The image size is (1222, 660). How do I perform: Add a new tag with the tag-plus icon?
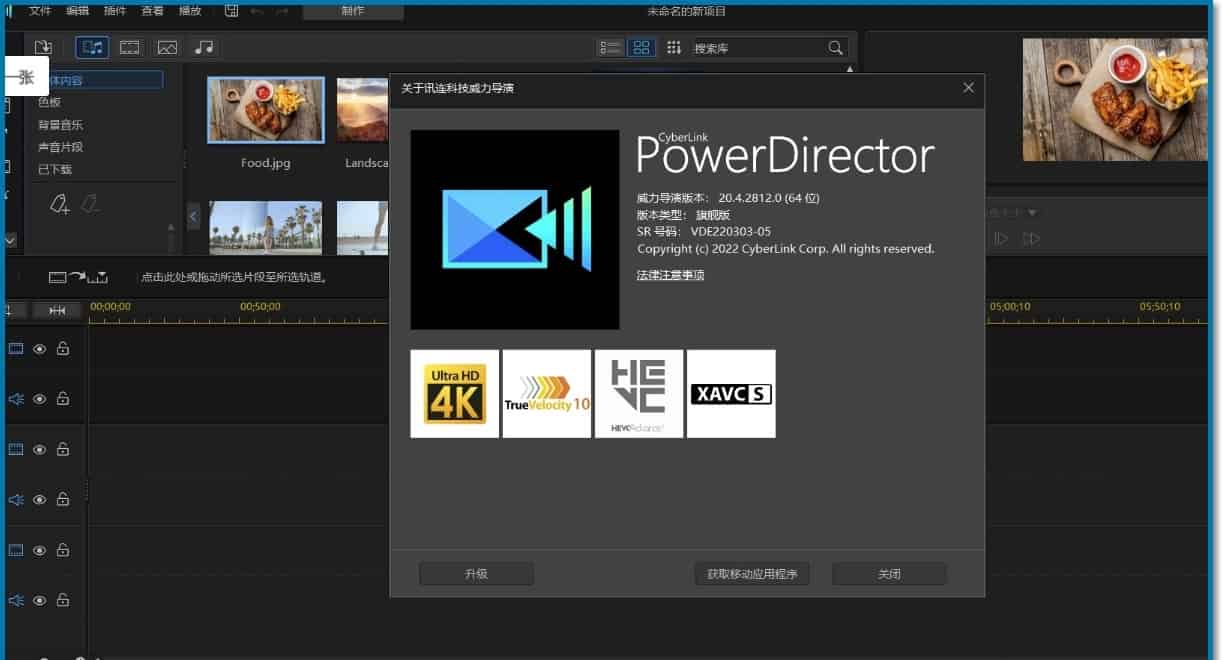(x=59, y=205)
